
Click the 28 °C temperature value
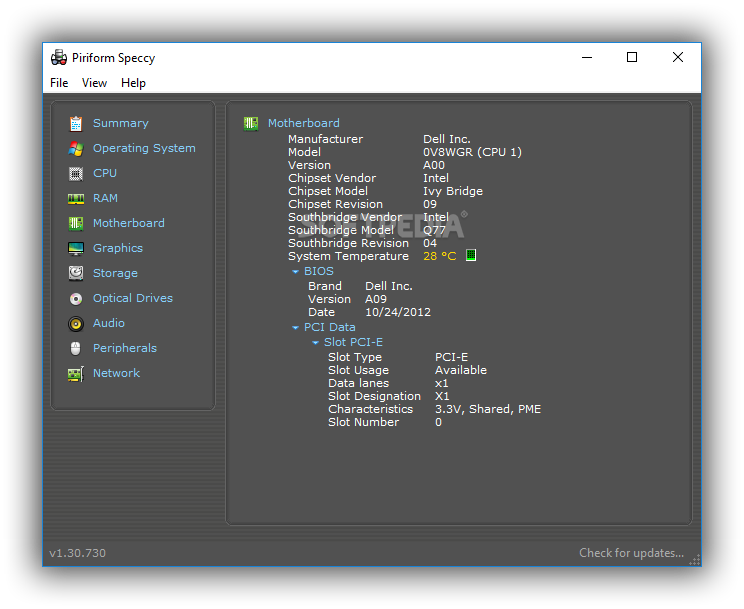[439, 256]
